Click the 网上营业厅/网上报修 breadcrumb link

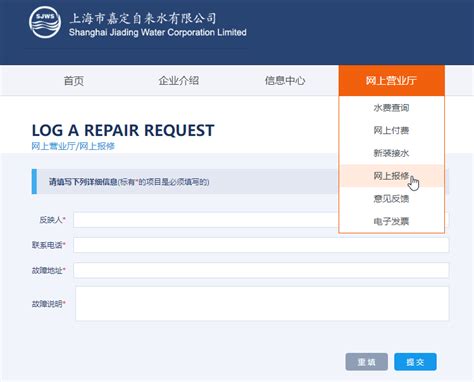point(73,146)
